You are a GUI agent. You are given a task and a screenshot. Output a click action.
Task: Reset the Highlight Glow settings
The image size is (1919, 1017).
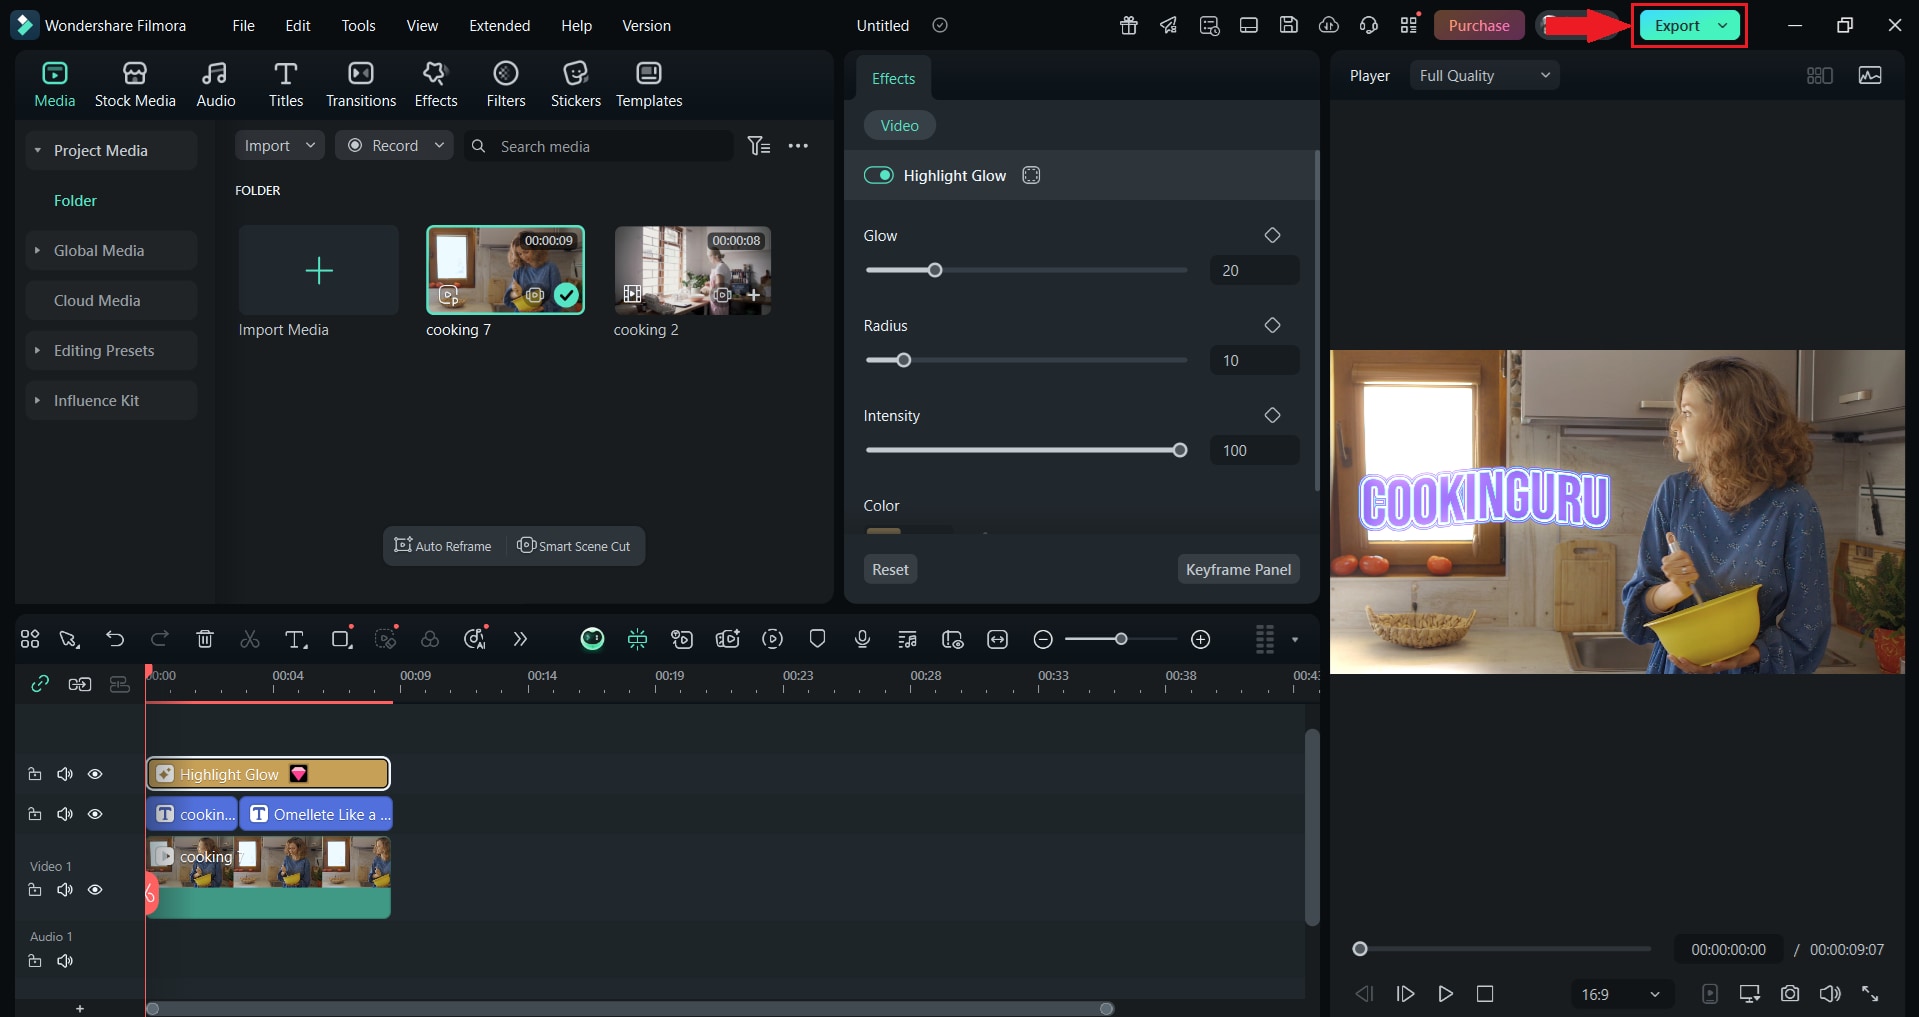pos(889,568)
